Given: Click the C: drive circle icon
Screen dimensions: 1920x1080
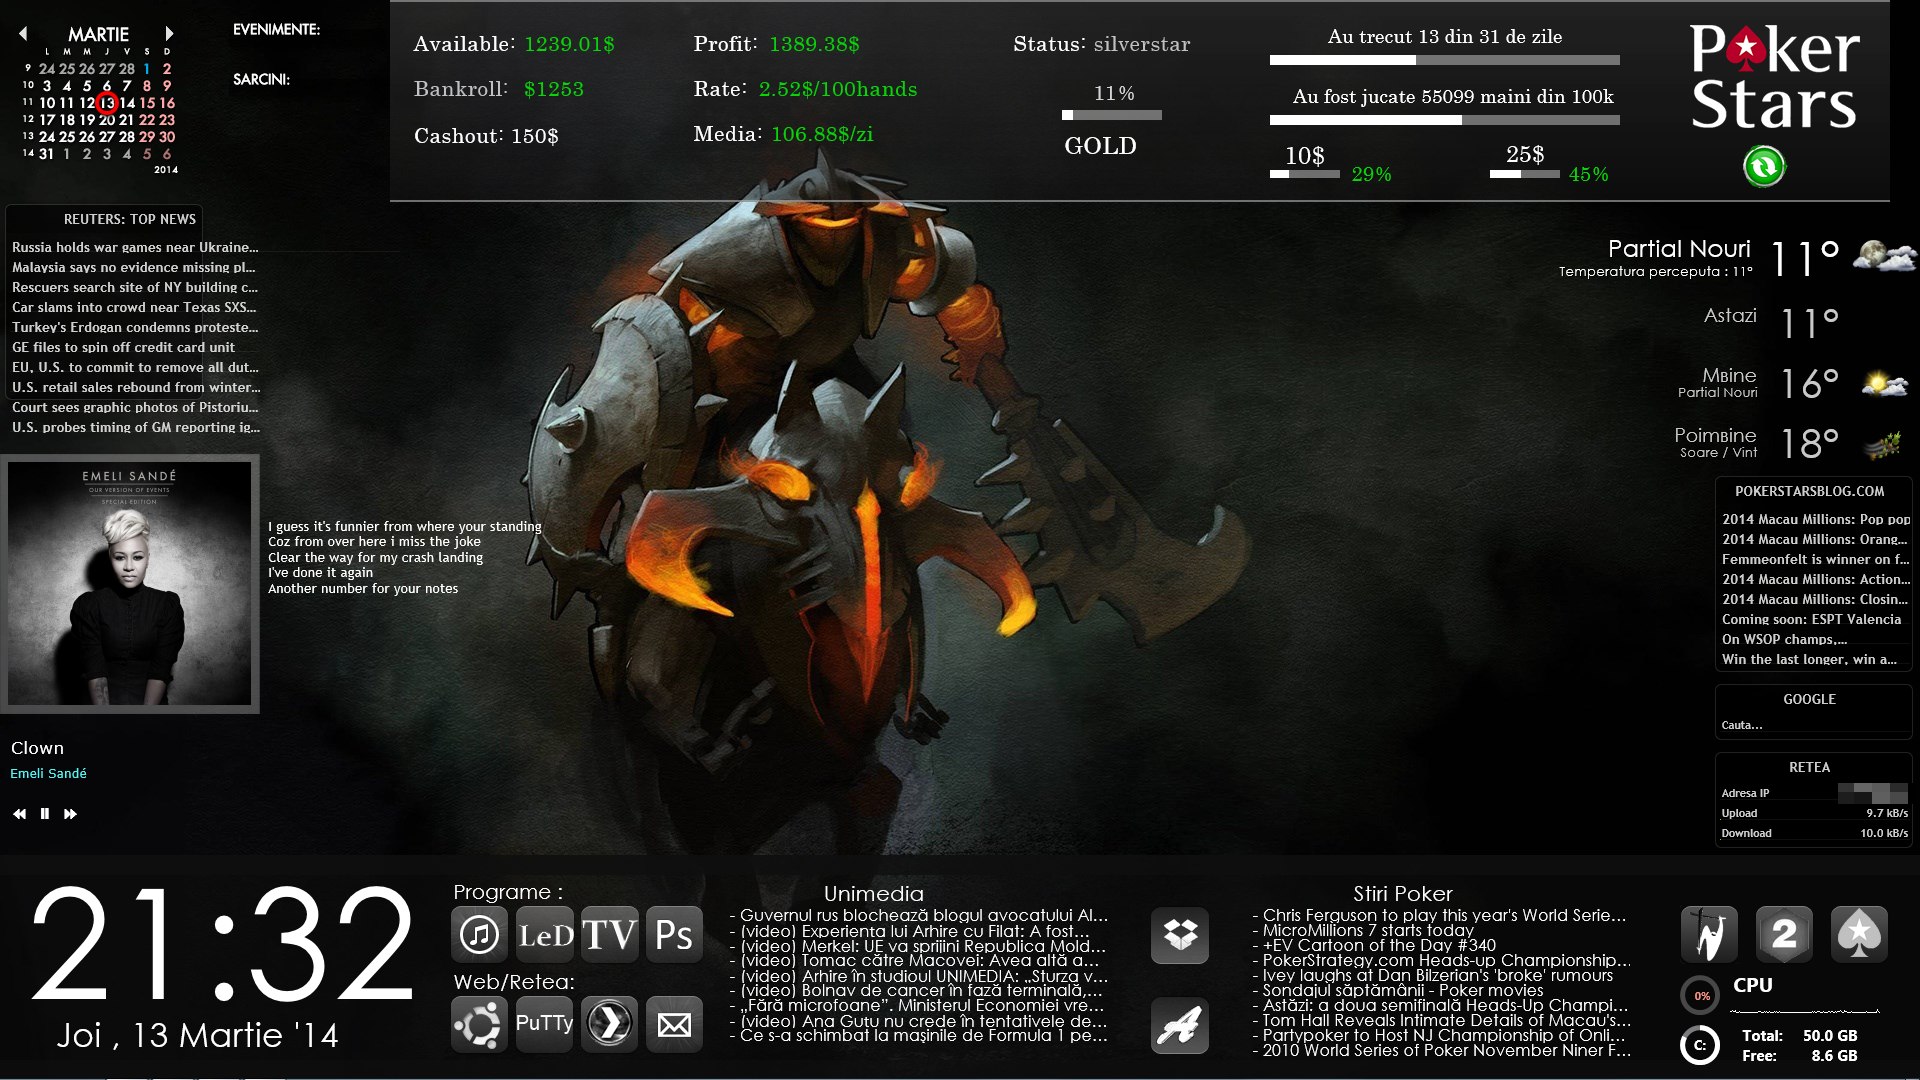Looking at the screenshot, I should point(1700,1046).
